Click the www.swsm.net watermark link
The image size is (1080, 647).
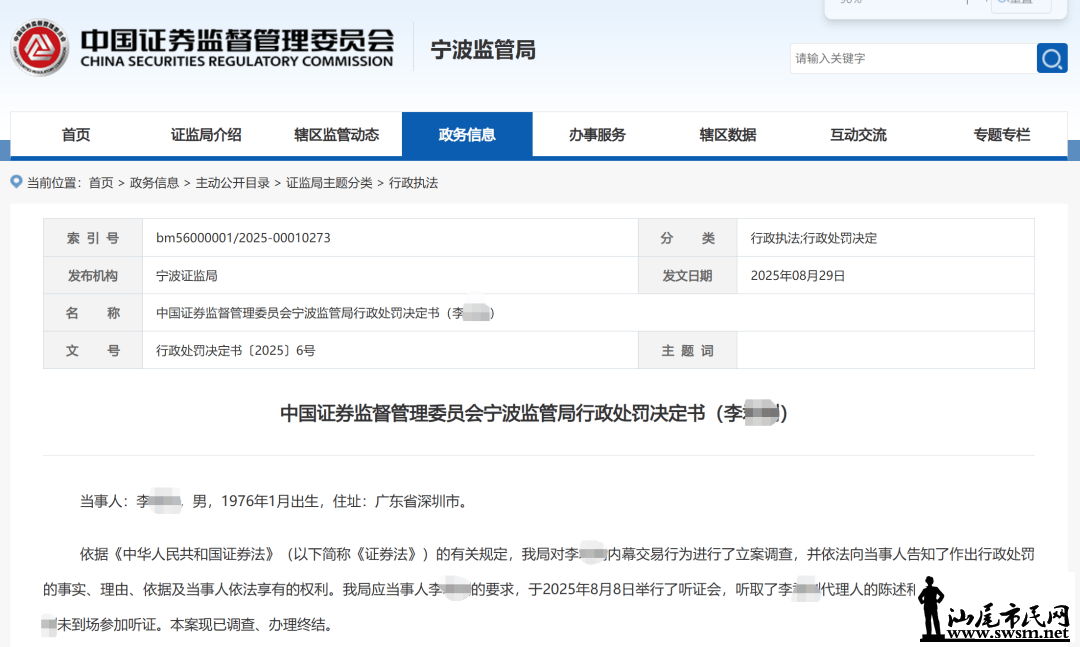1010,632
